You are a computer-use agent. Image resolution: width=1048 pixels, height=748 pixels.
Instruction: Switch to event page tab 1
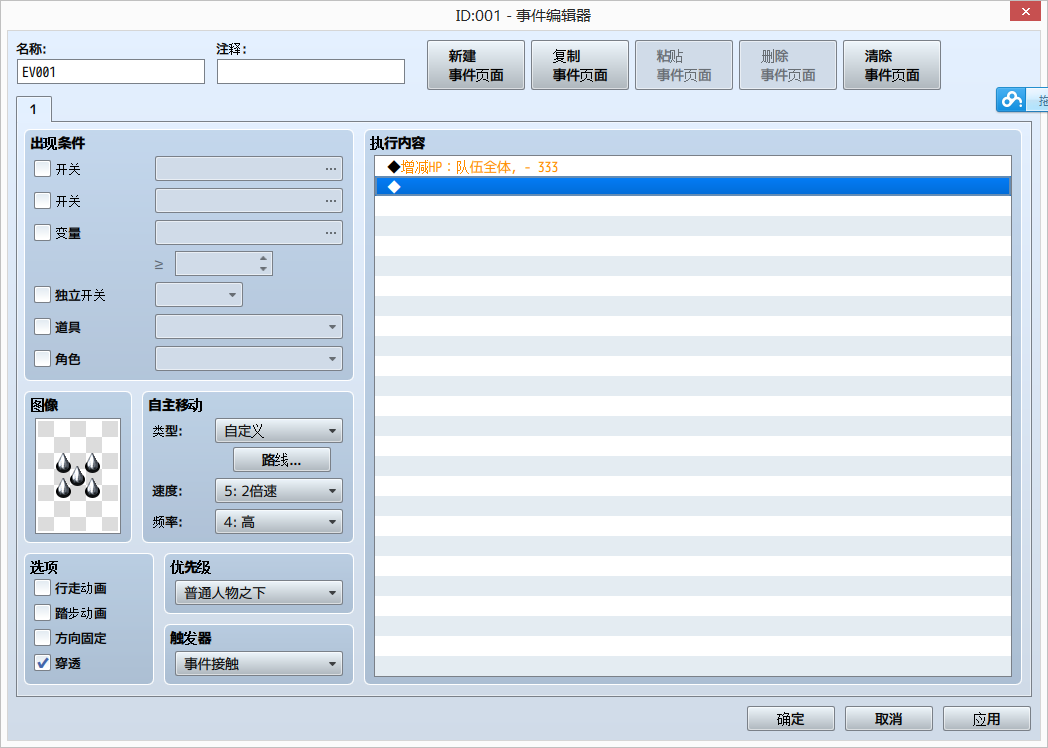[33, 109]
